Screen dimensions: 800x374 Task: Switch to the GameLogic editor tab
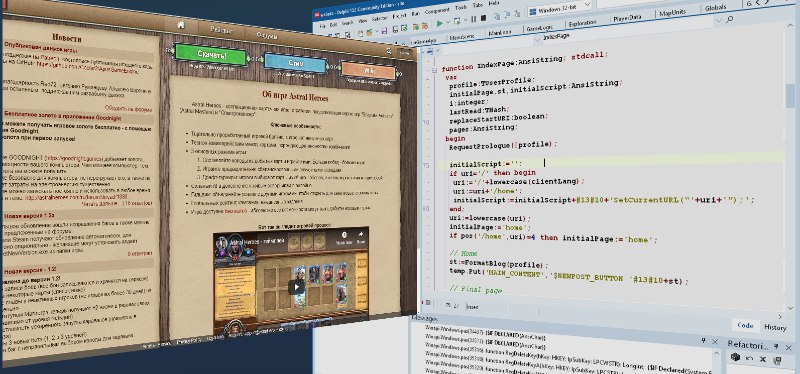pos(539,27)
